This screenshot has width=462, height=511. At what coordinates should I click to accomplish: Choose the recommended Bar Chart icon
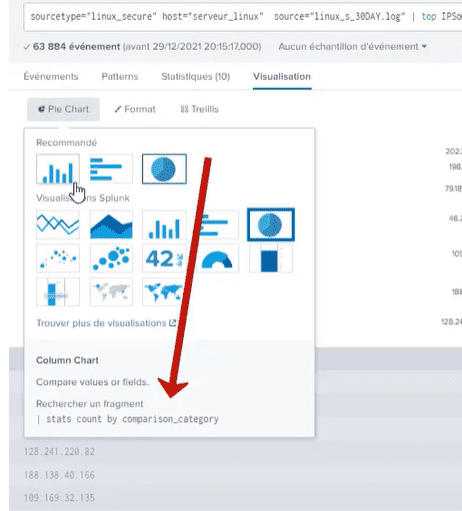tap(111, 169)
